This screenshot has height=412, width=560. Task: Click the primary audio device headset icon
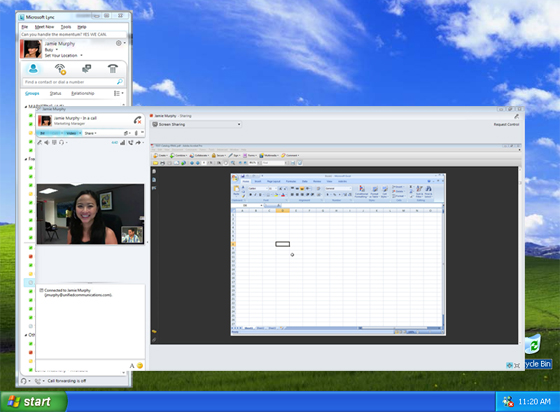[x=24, y=381]
